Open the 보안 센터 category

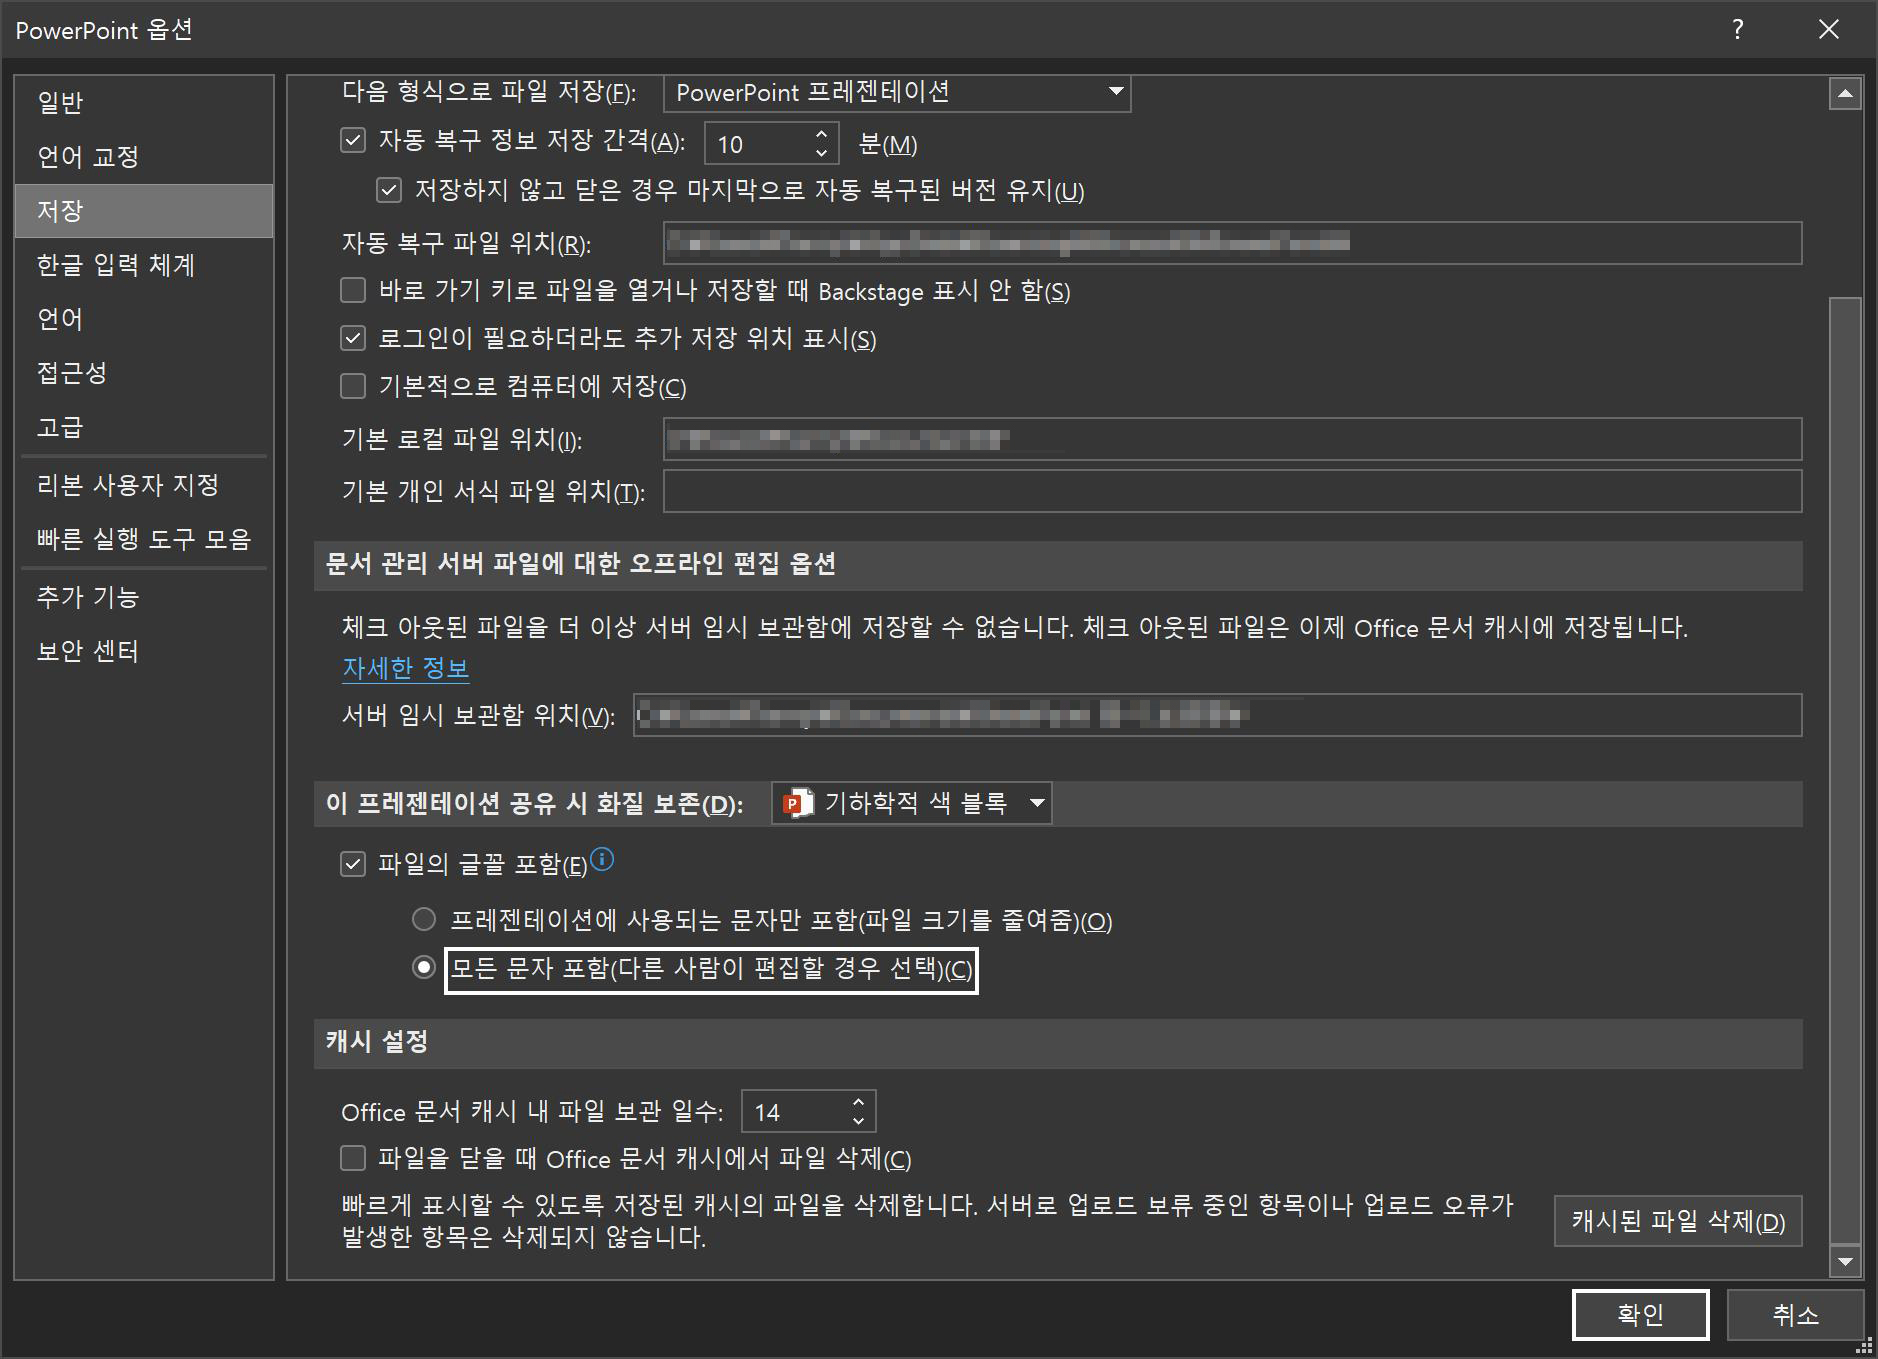coord(144,651)
